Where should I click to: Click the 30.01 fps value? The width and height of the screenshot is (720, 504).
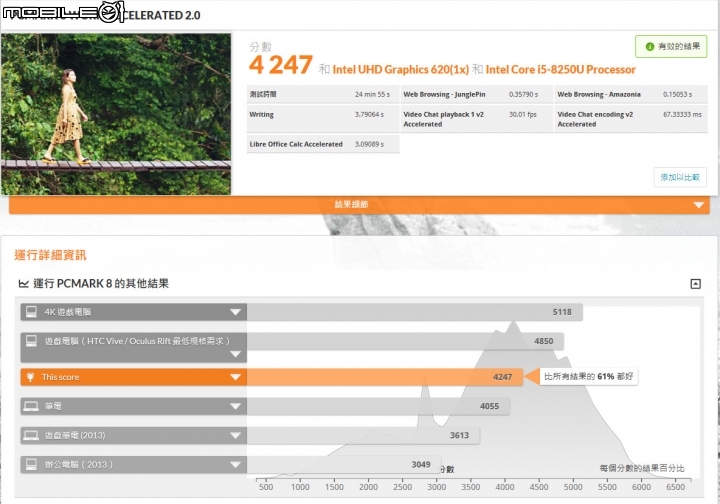click(523, 114)
